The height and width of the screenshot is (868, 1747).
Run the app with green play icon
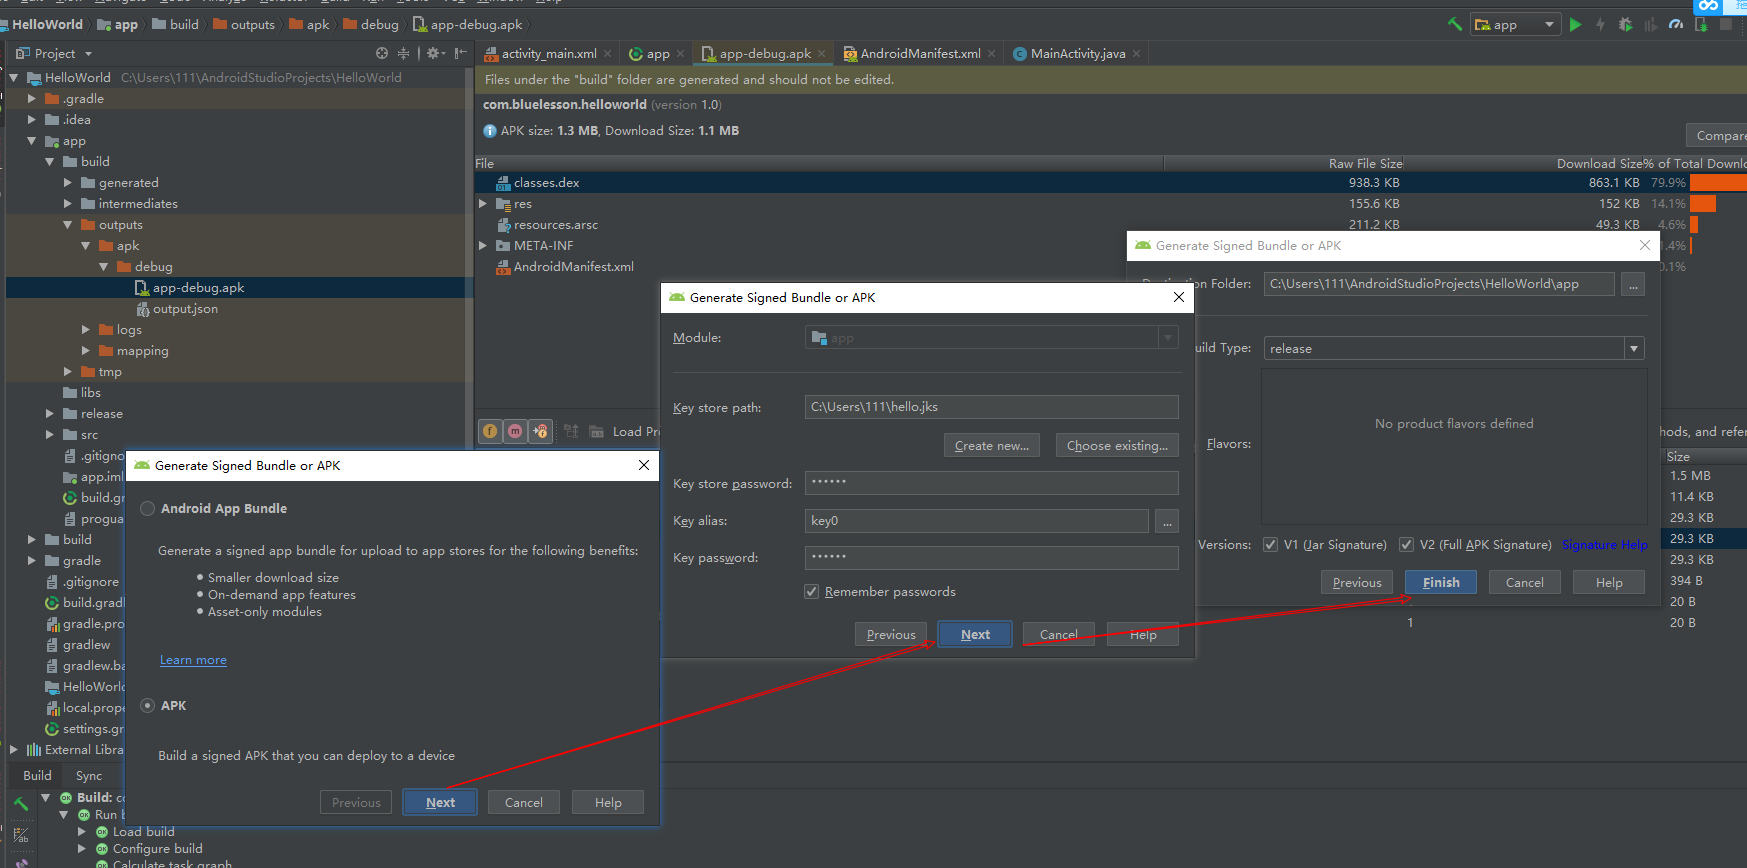click(1576, 24)
